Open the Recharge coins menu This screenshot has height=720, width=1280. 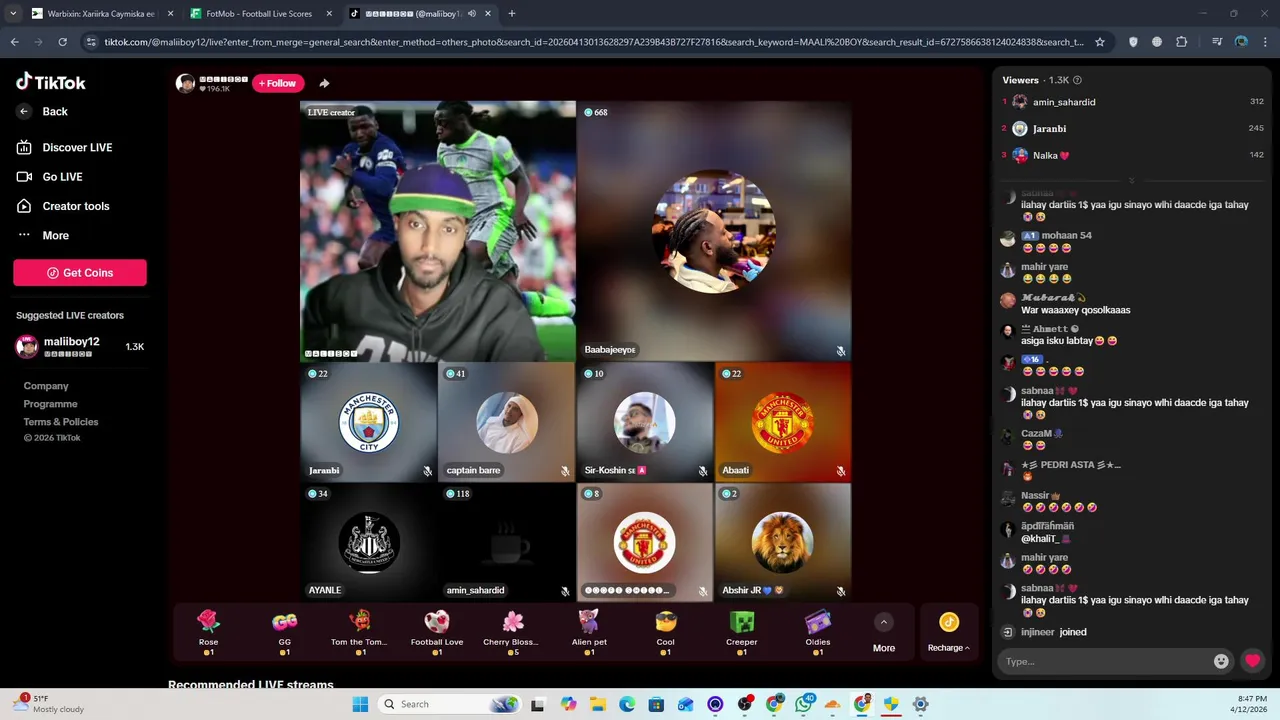[949, 632]
